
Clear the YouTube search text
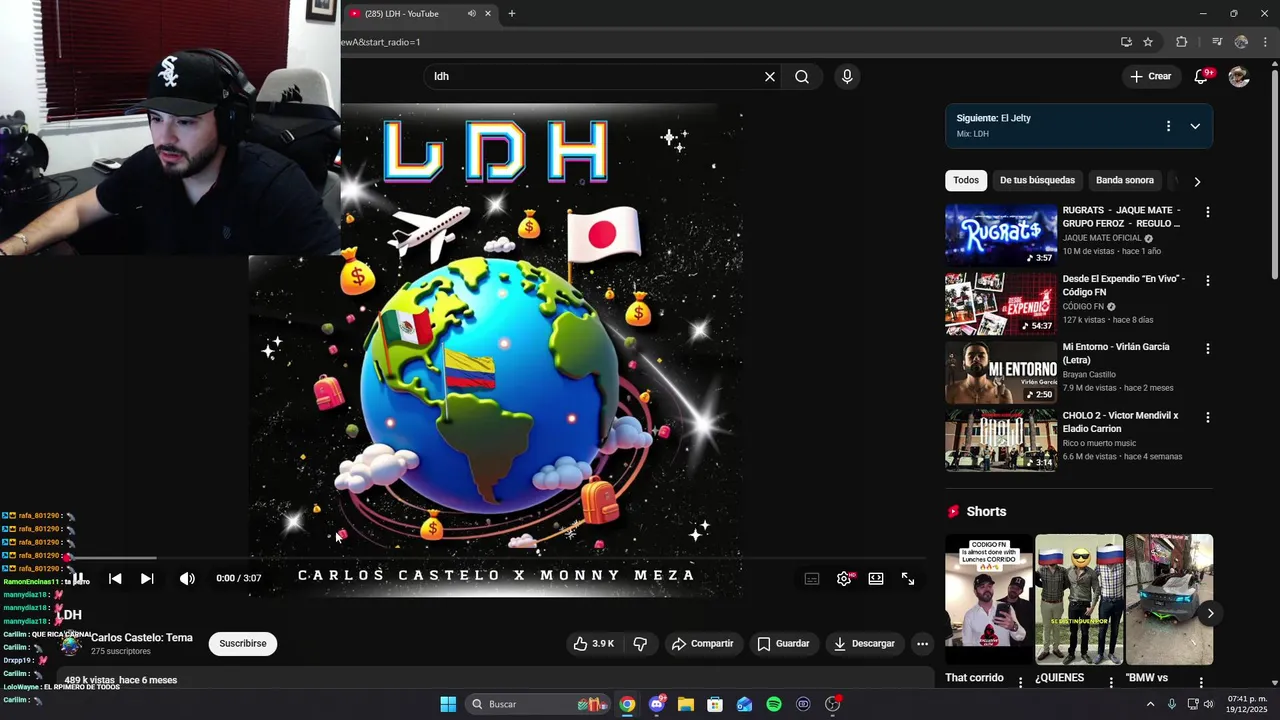[770, 77]
